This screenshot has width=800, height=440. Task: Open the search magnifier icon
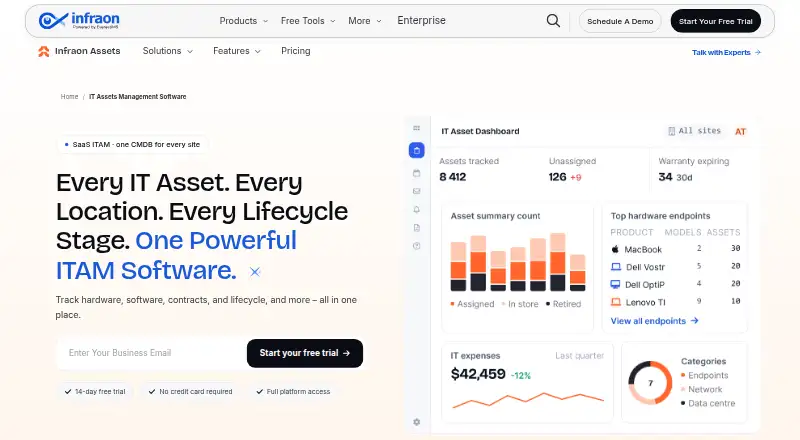[x=553, y=20]
